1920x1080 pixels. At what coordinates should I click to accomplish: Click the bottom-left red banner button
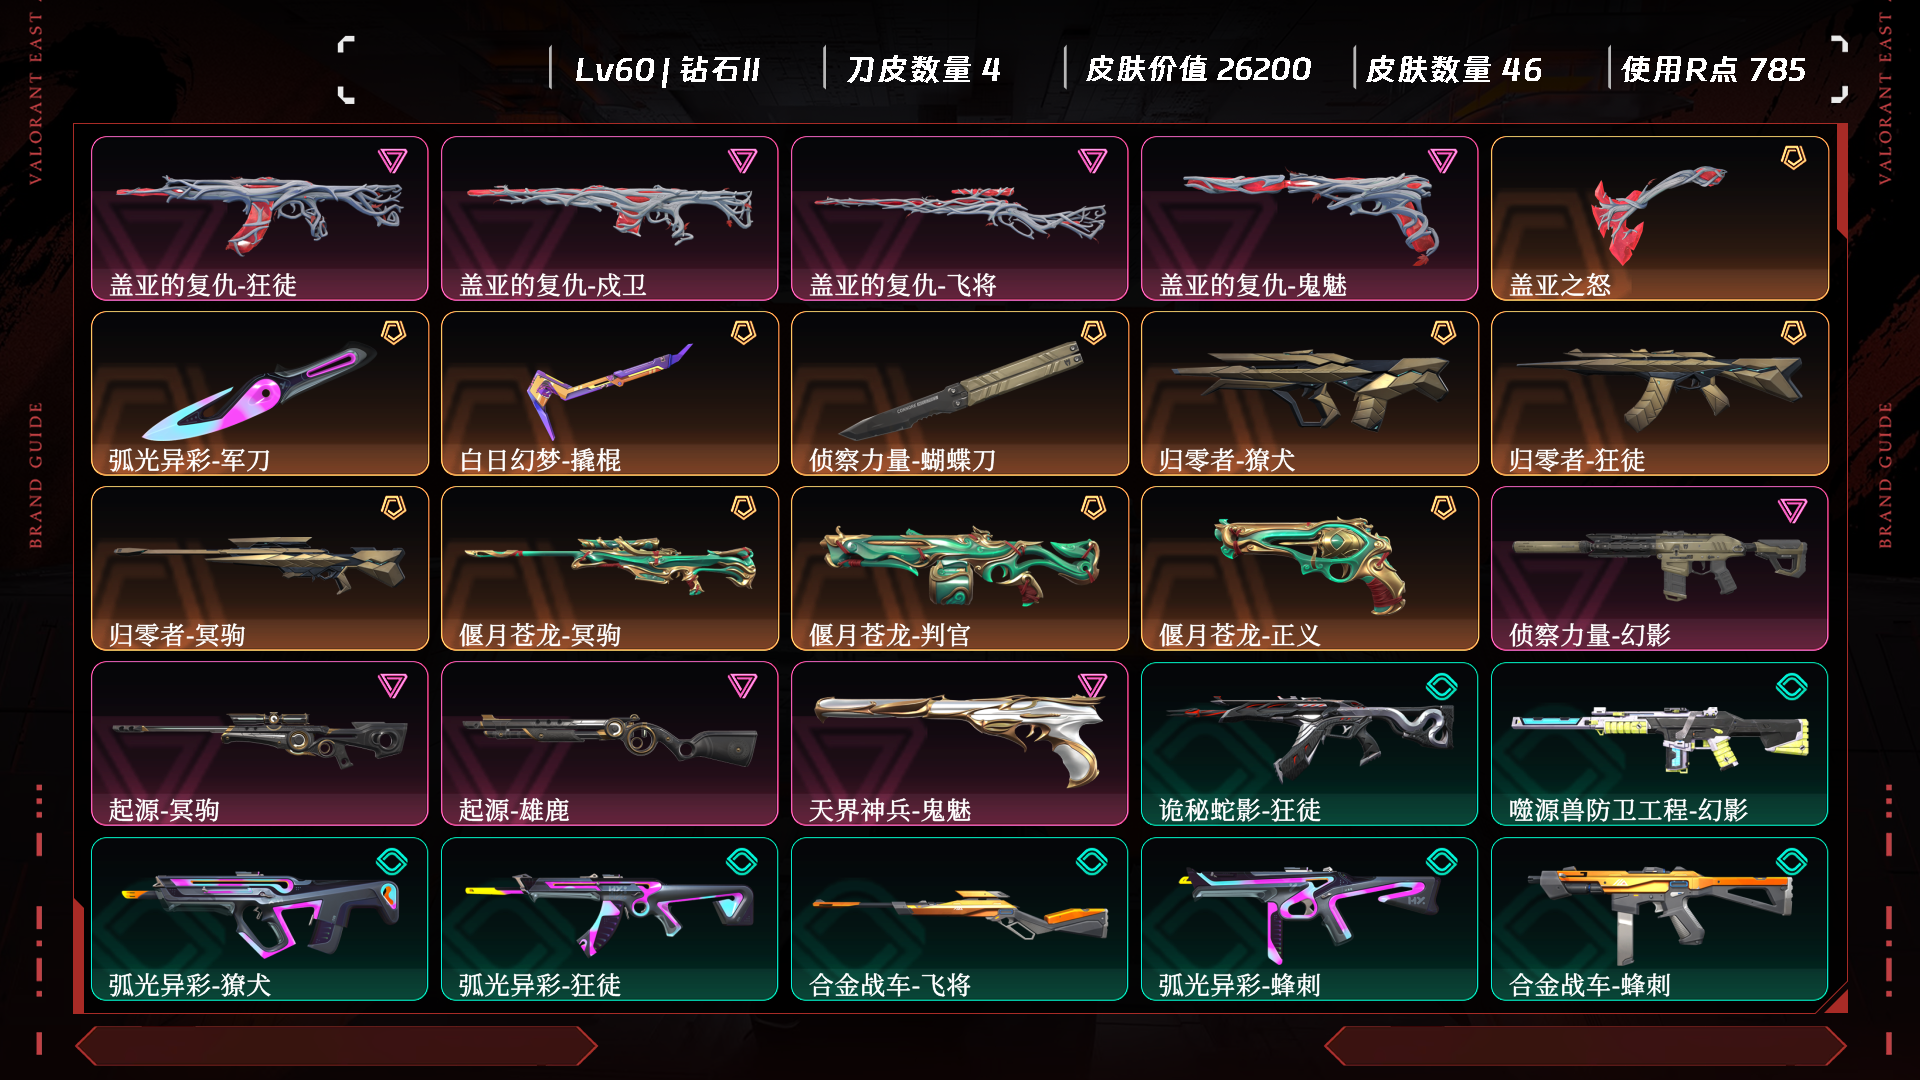(x=336, y=1046)
